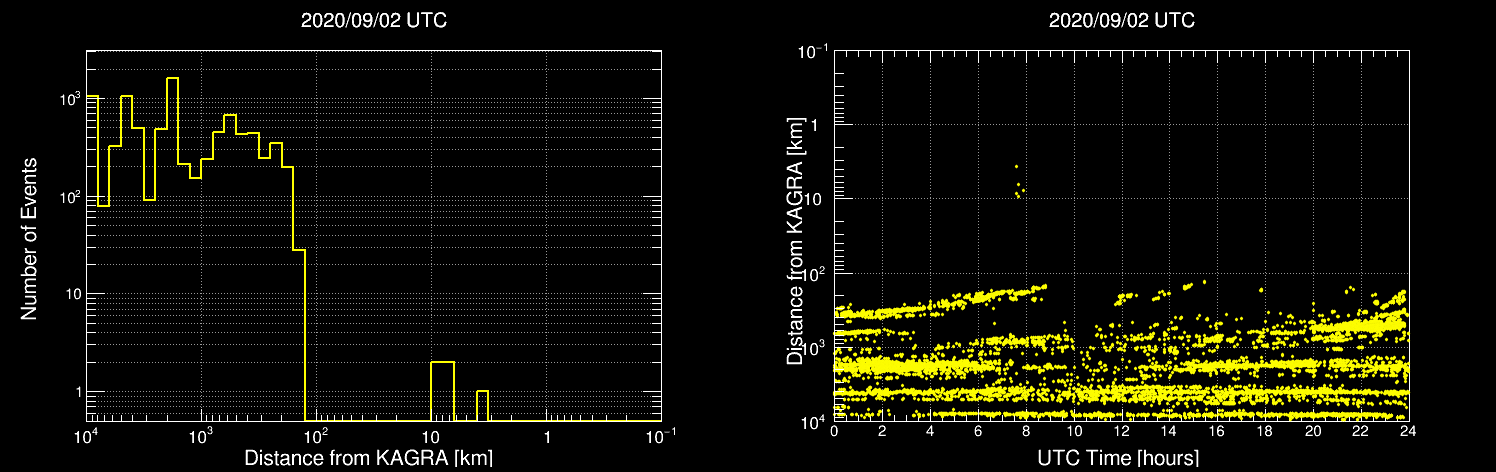
Task: Click the 22 hour tick on UTC Time axis
Action: pyautogui.click(x=1361, y=431)
